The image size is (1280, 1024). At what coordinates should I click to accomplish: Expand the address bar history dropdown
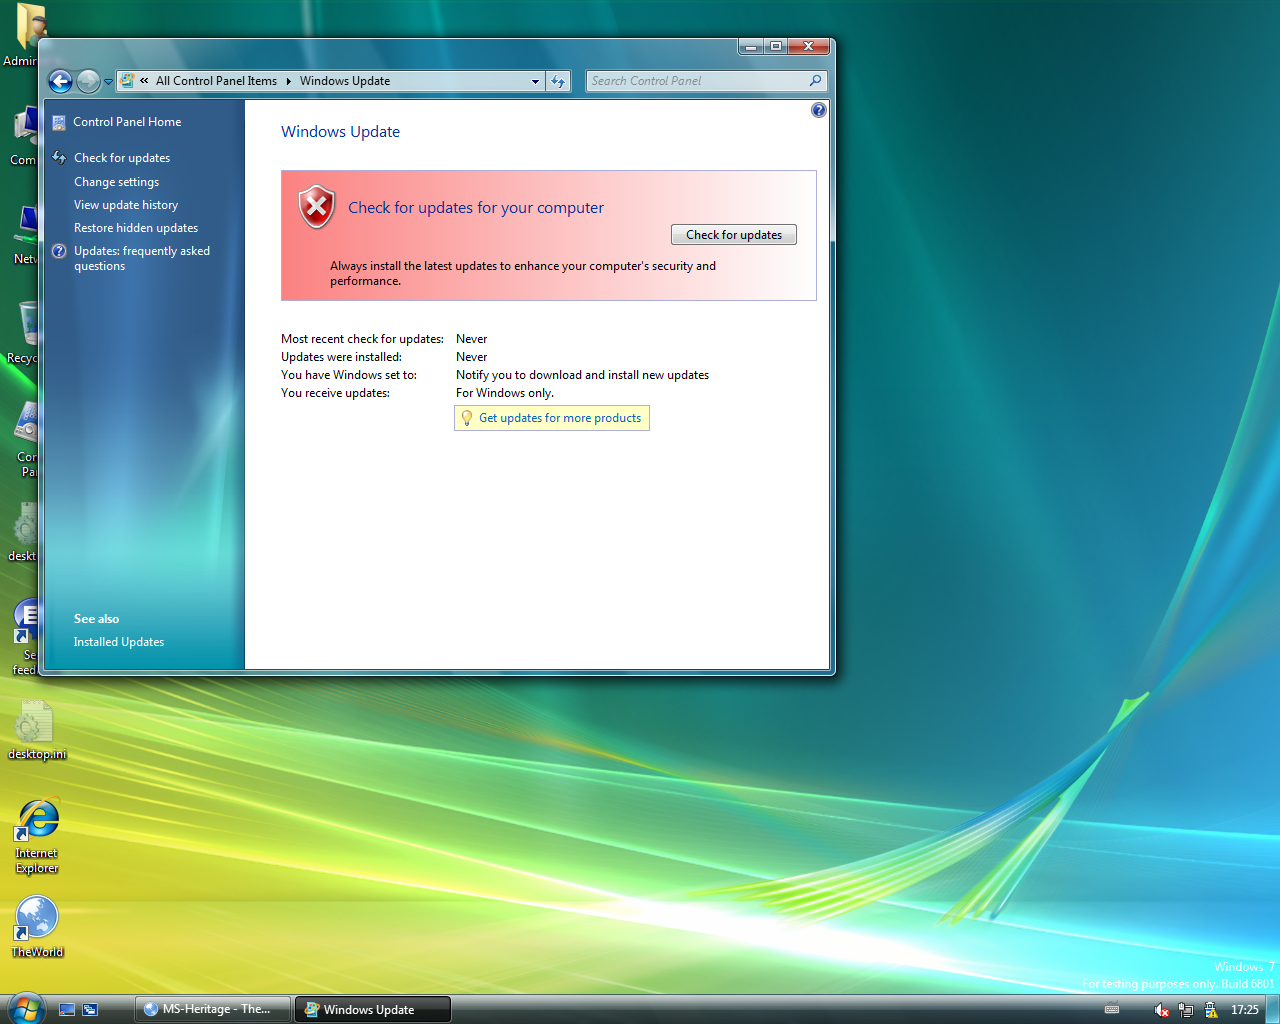535,82
